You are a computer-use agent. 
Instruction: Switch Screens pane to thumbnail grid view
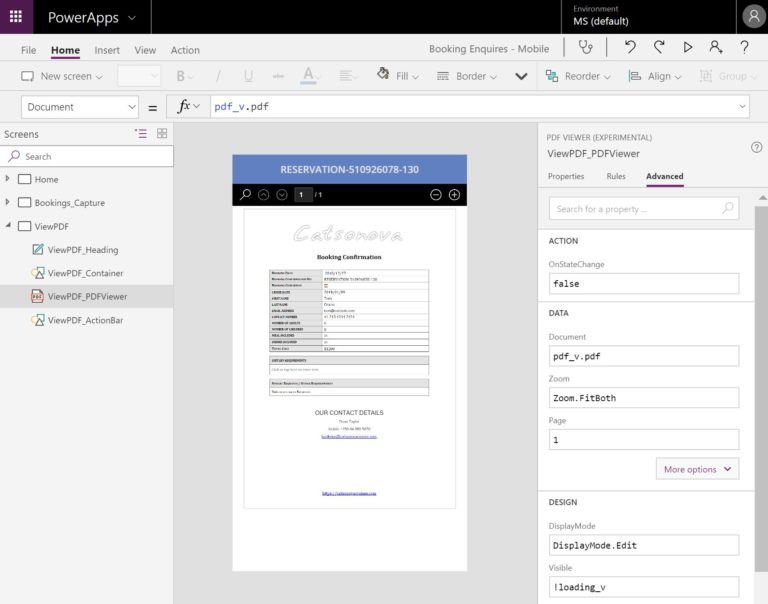point(162,133)
